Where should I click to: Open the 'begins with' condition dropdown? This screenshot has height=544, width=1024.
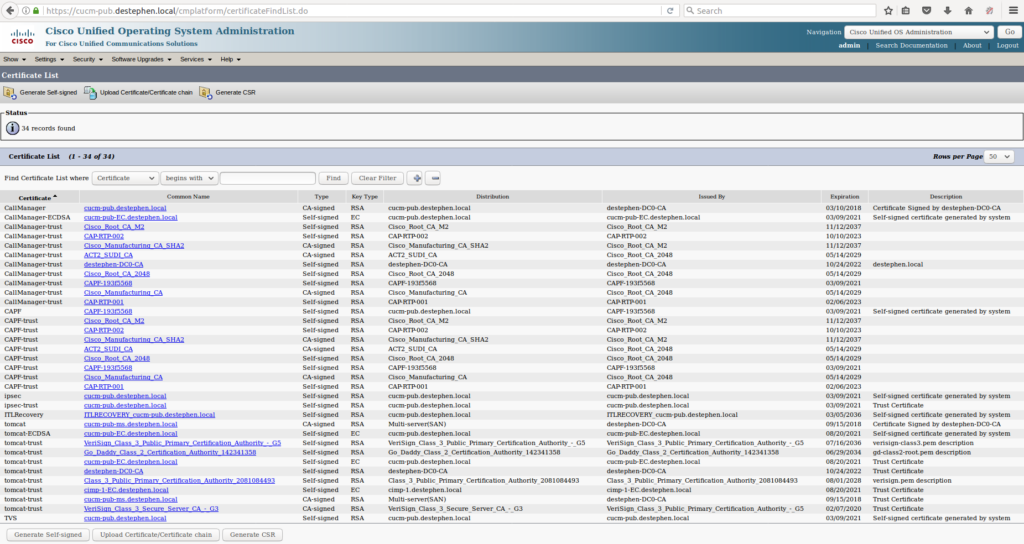pyautogui.click(x=189, y=178)
